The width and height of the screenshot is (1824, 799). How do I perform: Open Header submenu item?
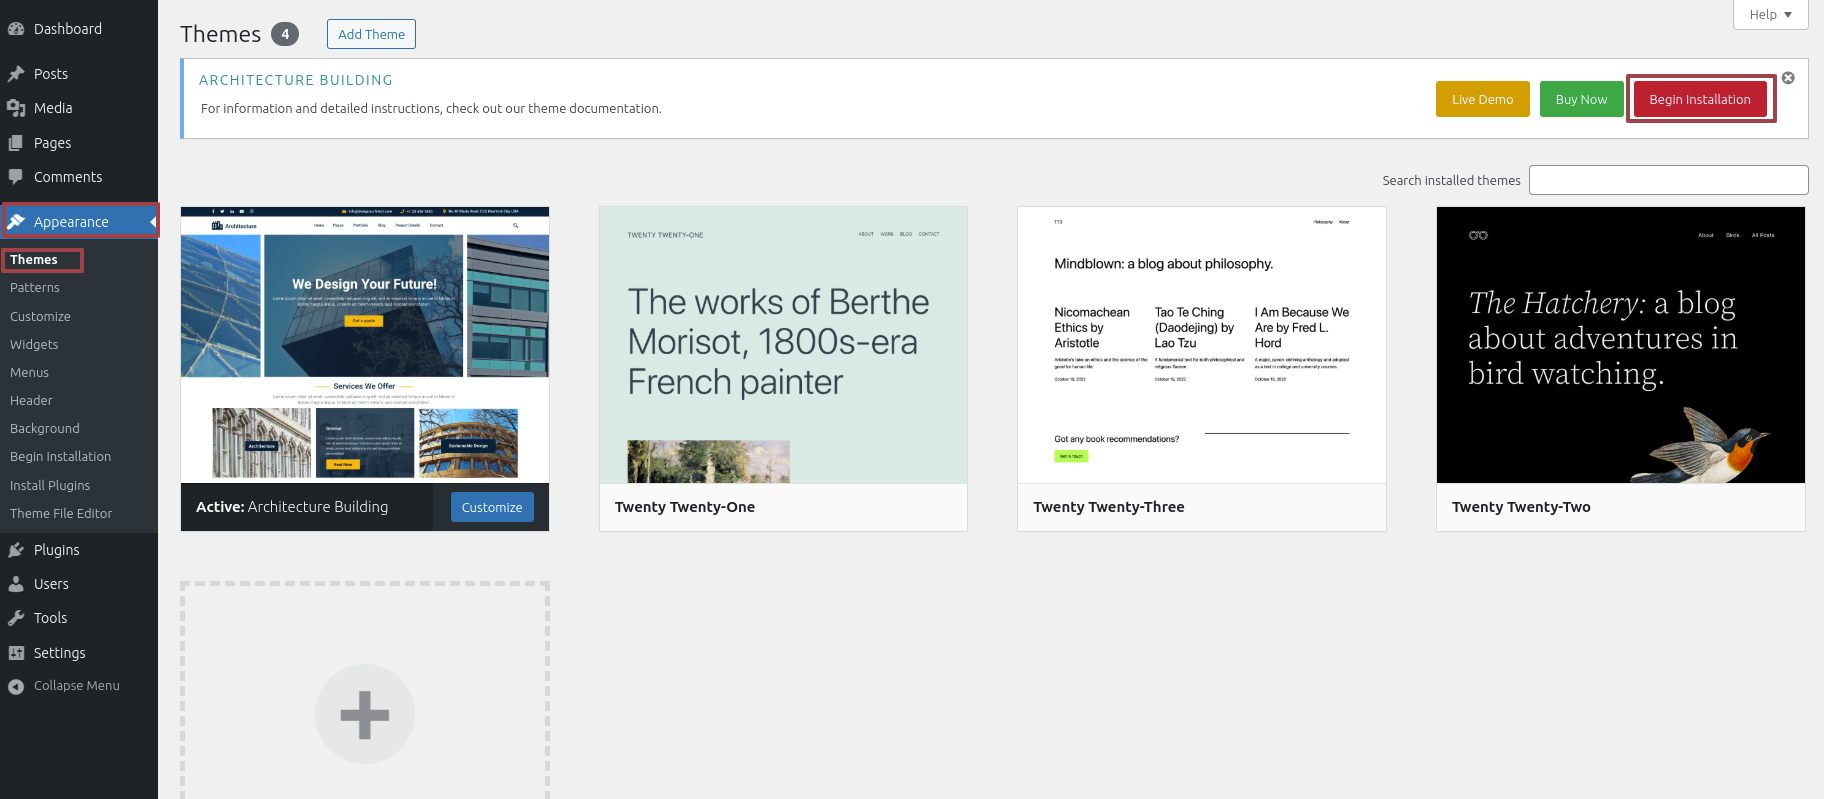[31, 401]
